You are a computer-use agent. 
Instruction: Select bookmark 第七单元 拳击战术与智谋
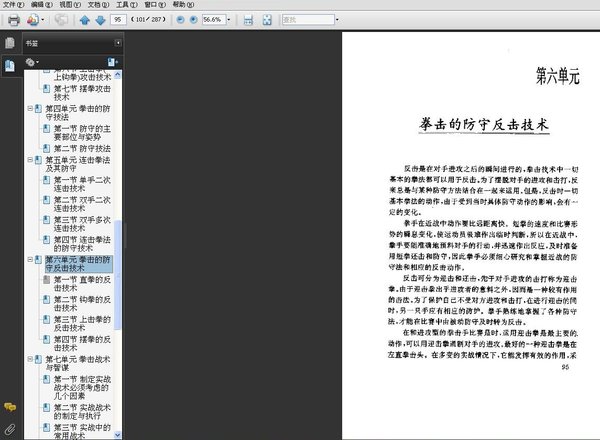coord(78,363)
